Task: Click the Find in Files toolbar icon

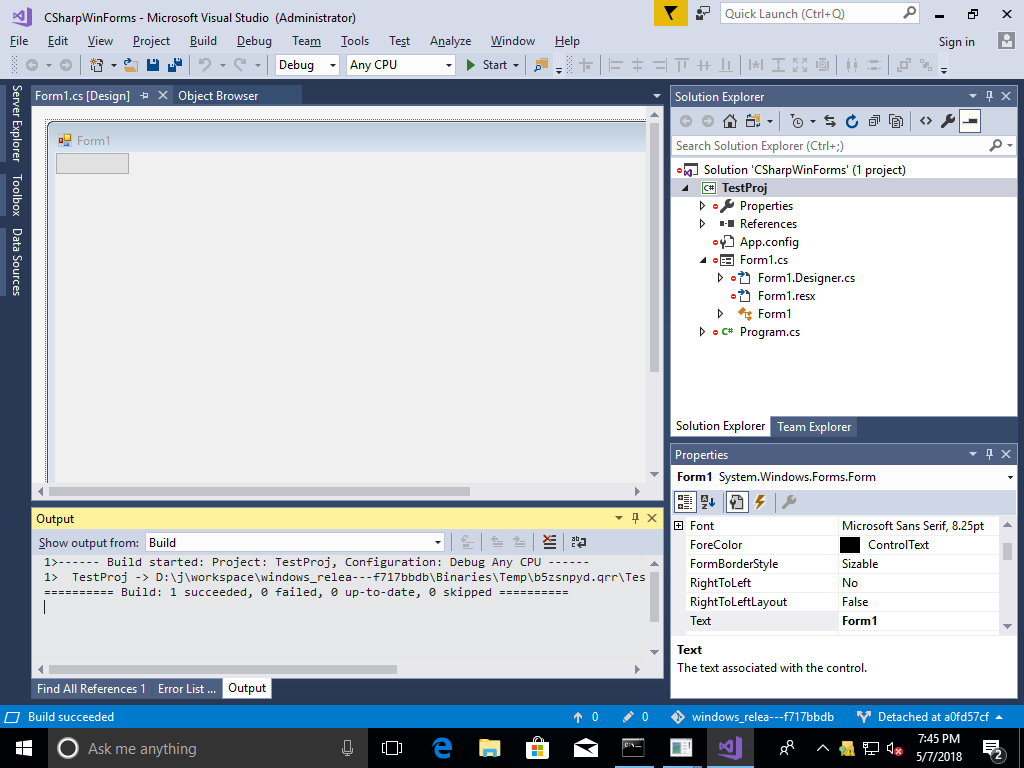Action: (541, 65)
